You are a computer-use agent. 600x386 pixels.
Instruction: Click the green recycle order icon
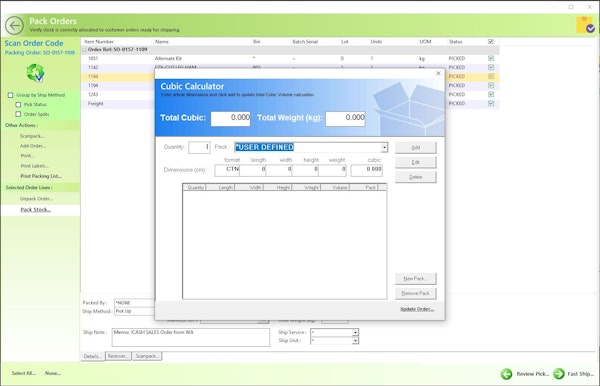(x=36, y=73)
